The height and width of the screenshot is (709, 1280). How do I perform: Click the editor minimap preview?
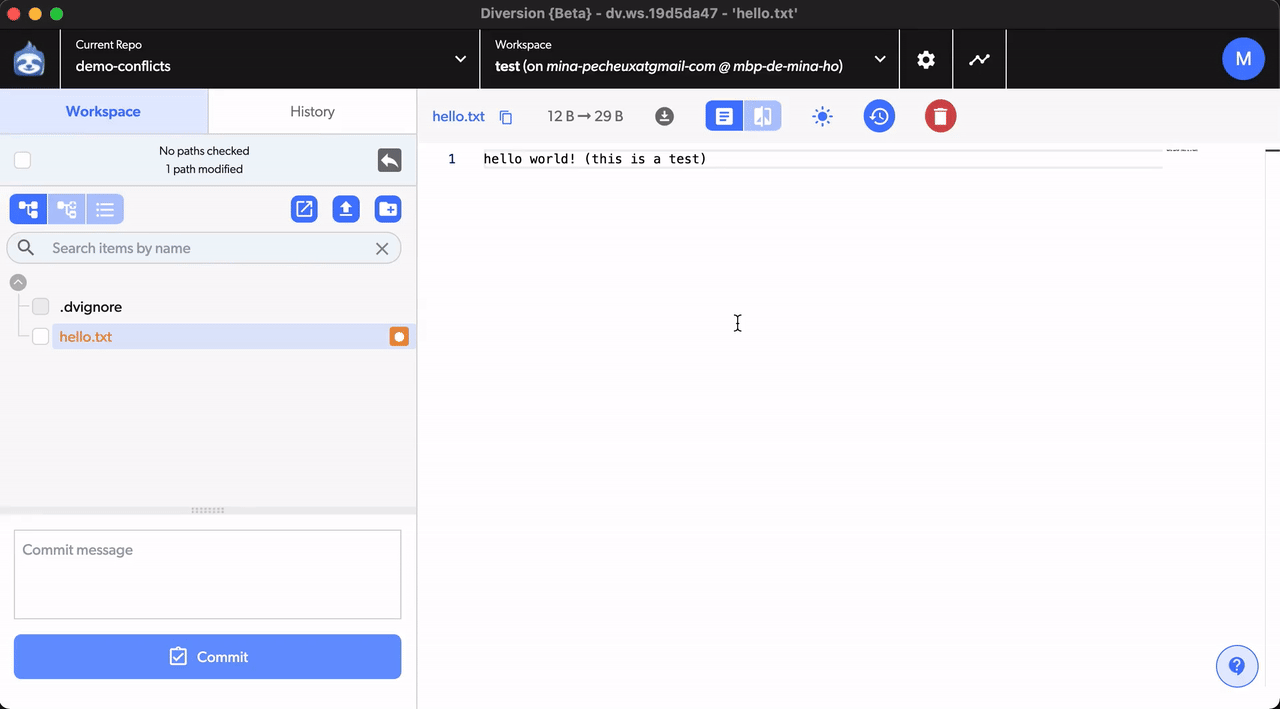[x=1182, y=150]
